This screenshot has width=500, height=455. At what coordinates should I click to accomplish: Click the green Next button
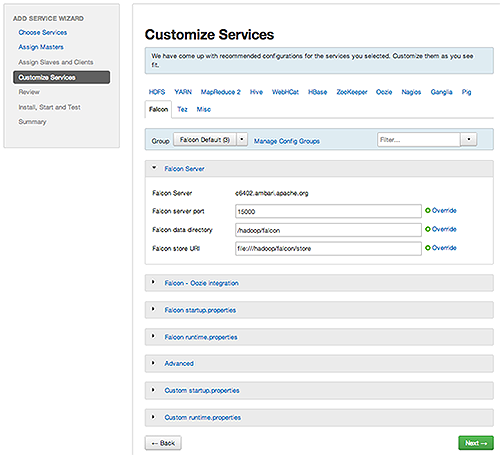pyautogui.click(x=476, y=443)
